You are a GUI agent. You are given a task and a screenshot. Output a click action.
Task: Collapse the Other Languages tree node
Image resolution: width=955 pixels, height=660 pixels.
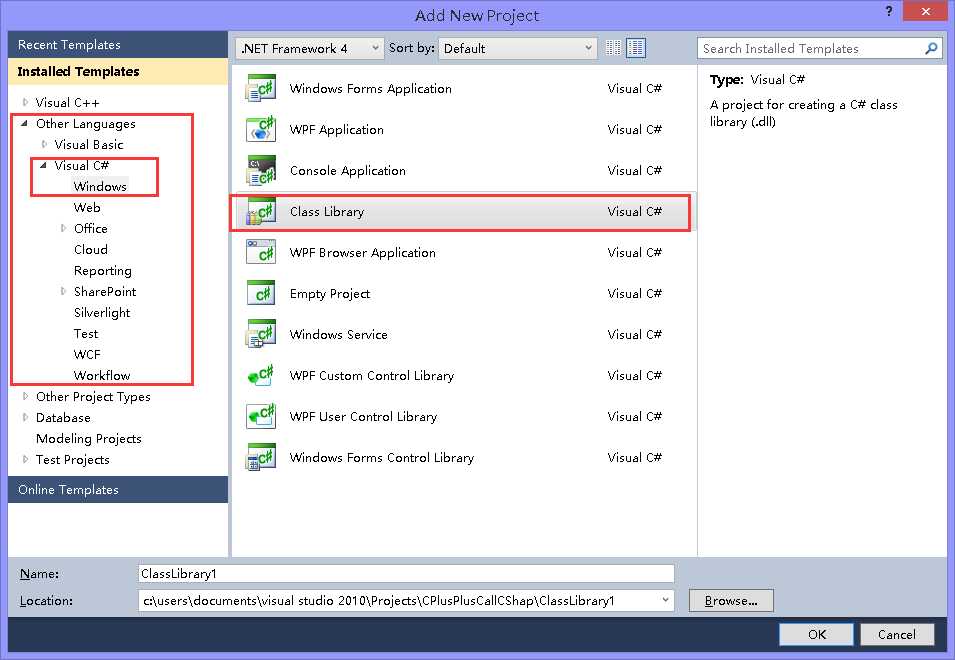pos(25,124)
